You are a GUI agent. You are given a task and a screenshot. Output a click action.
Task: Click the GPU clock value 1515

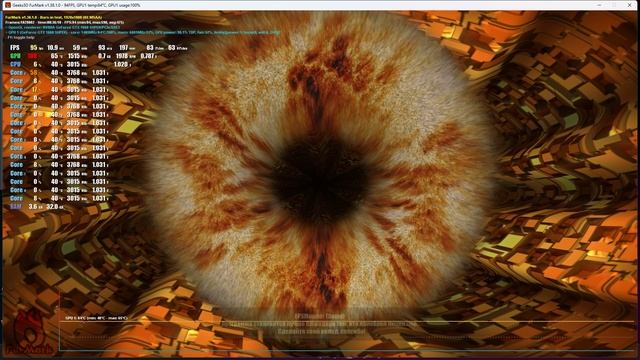74,56
